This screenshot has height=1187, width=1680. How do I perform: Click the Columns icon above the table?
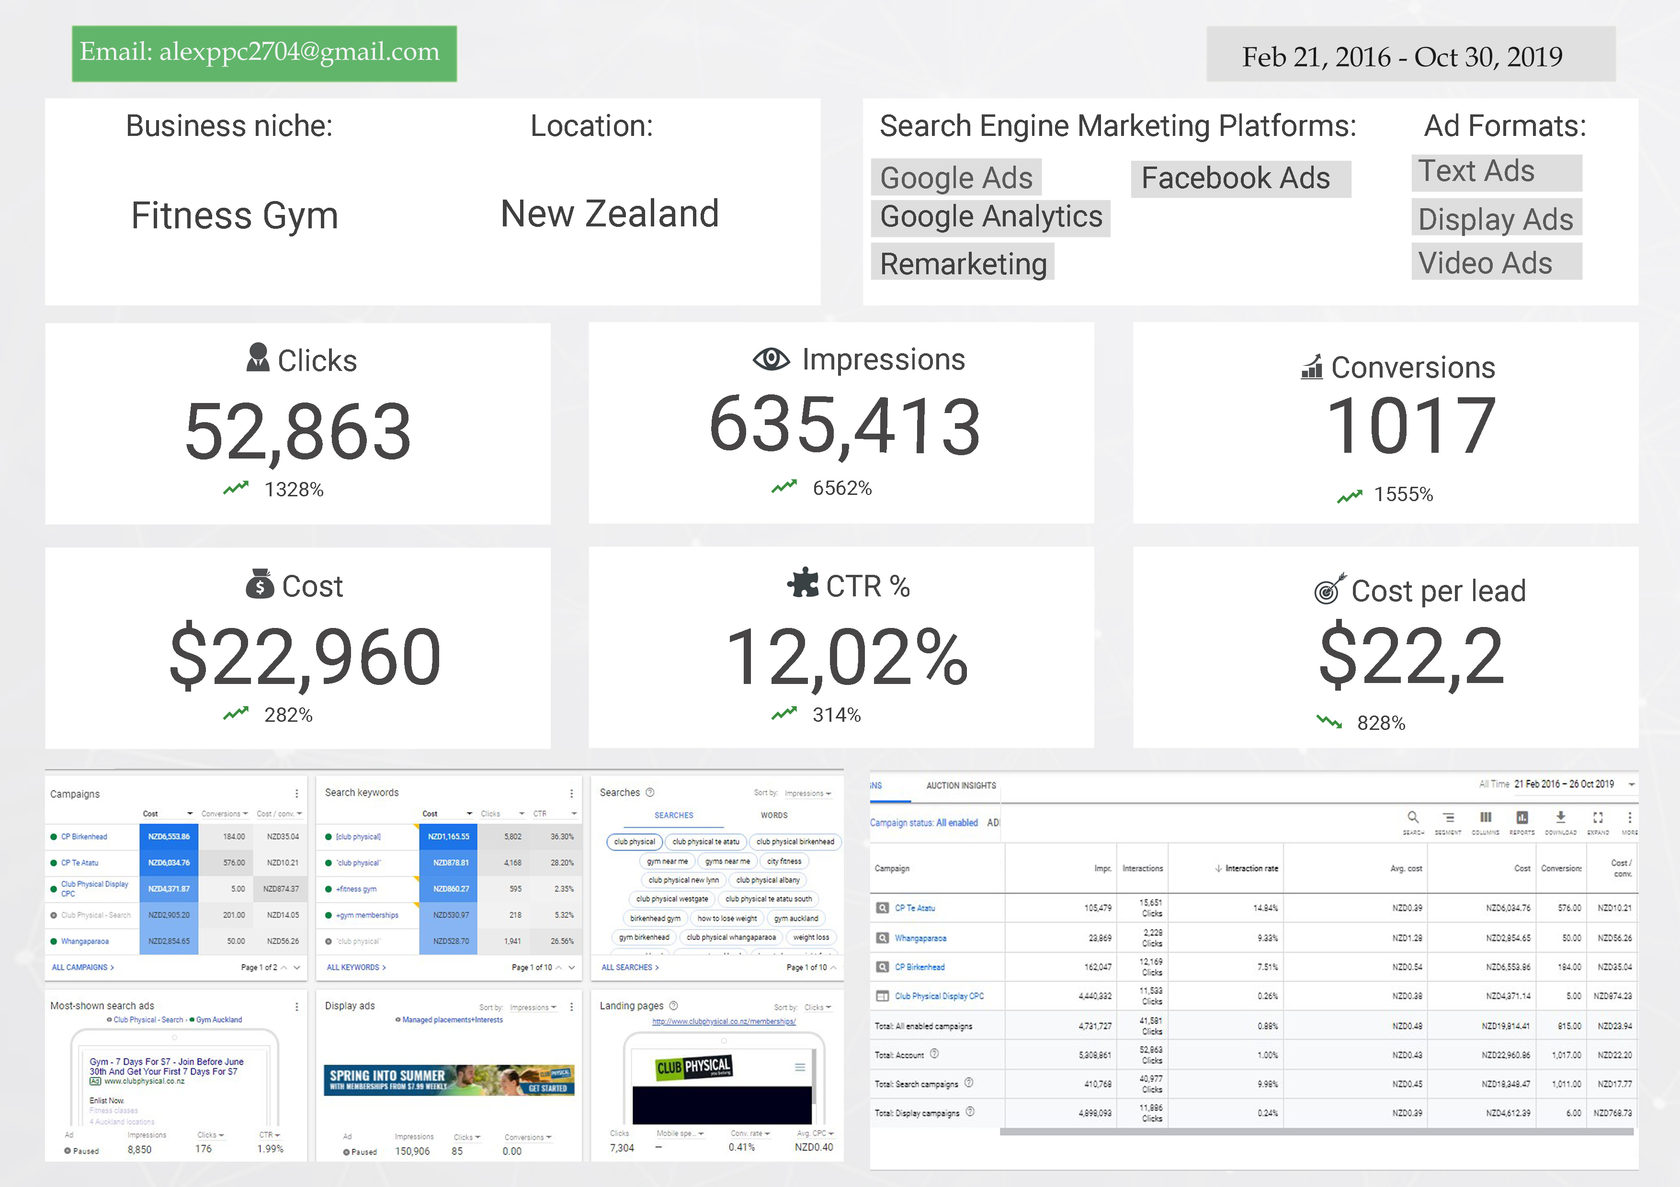coord(1485,818)
